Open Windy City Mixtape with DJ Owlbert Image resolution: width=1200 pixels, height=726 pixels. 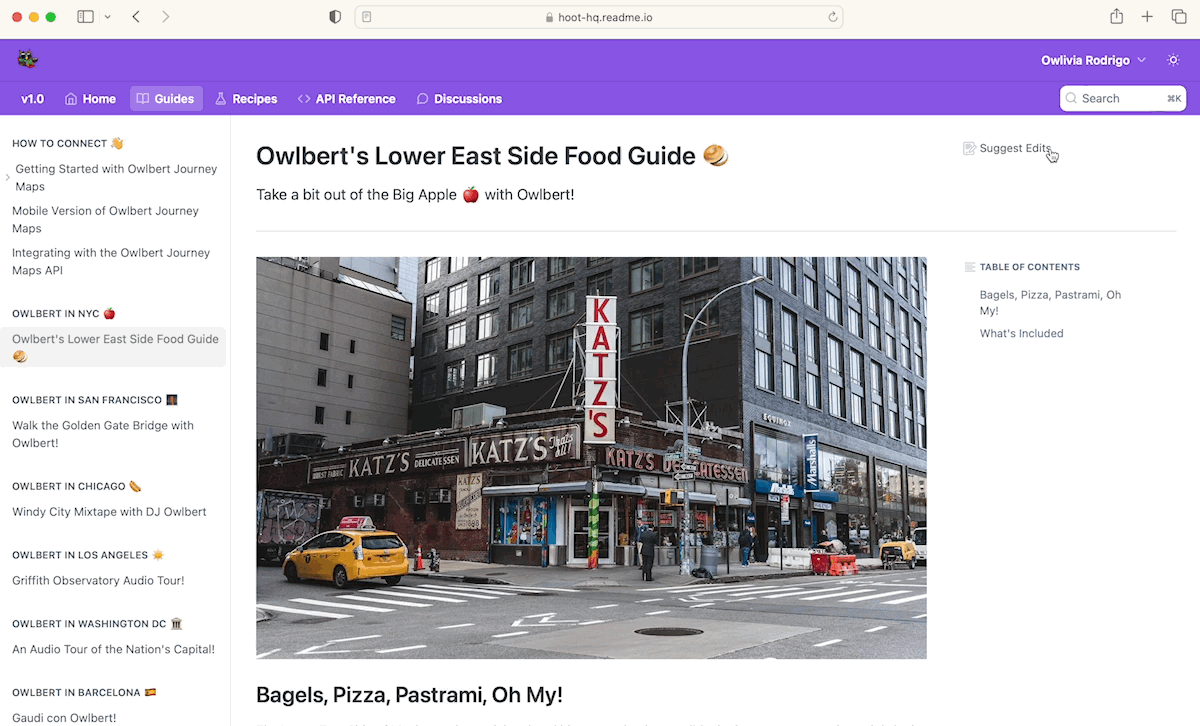pyautogui.click(x=109, y=512)
